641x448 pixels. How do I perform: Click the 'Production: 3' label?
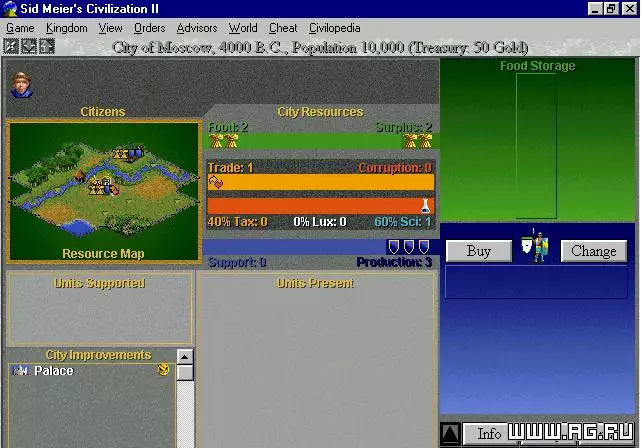point(394,262)
